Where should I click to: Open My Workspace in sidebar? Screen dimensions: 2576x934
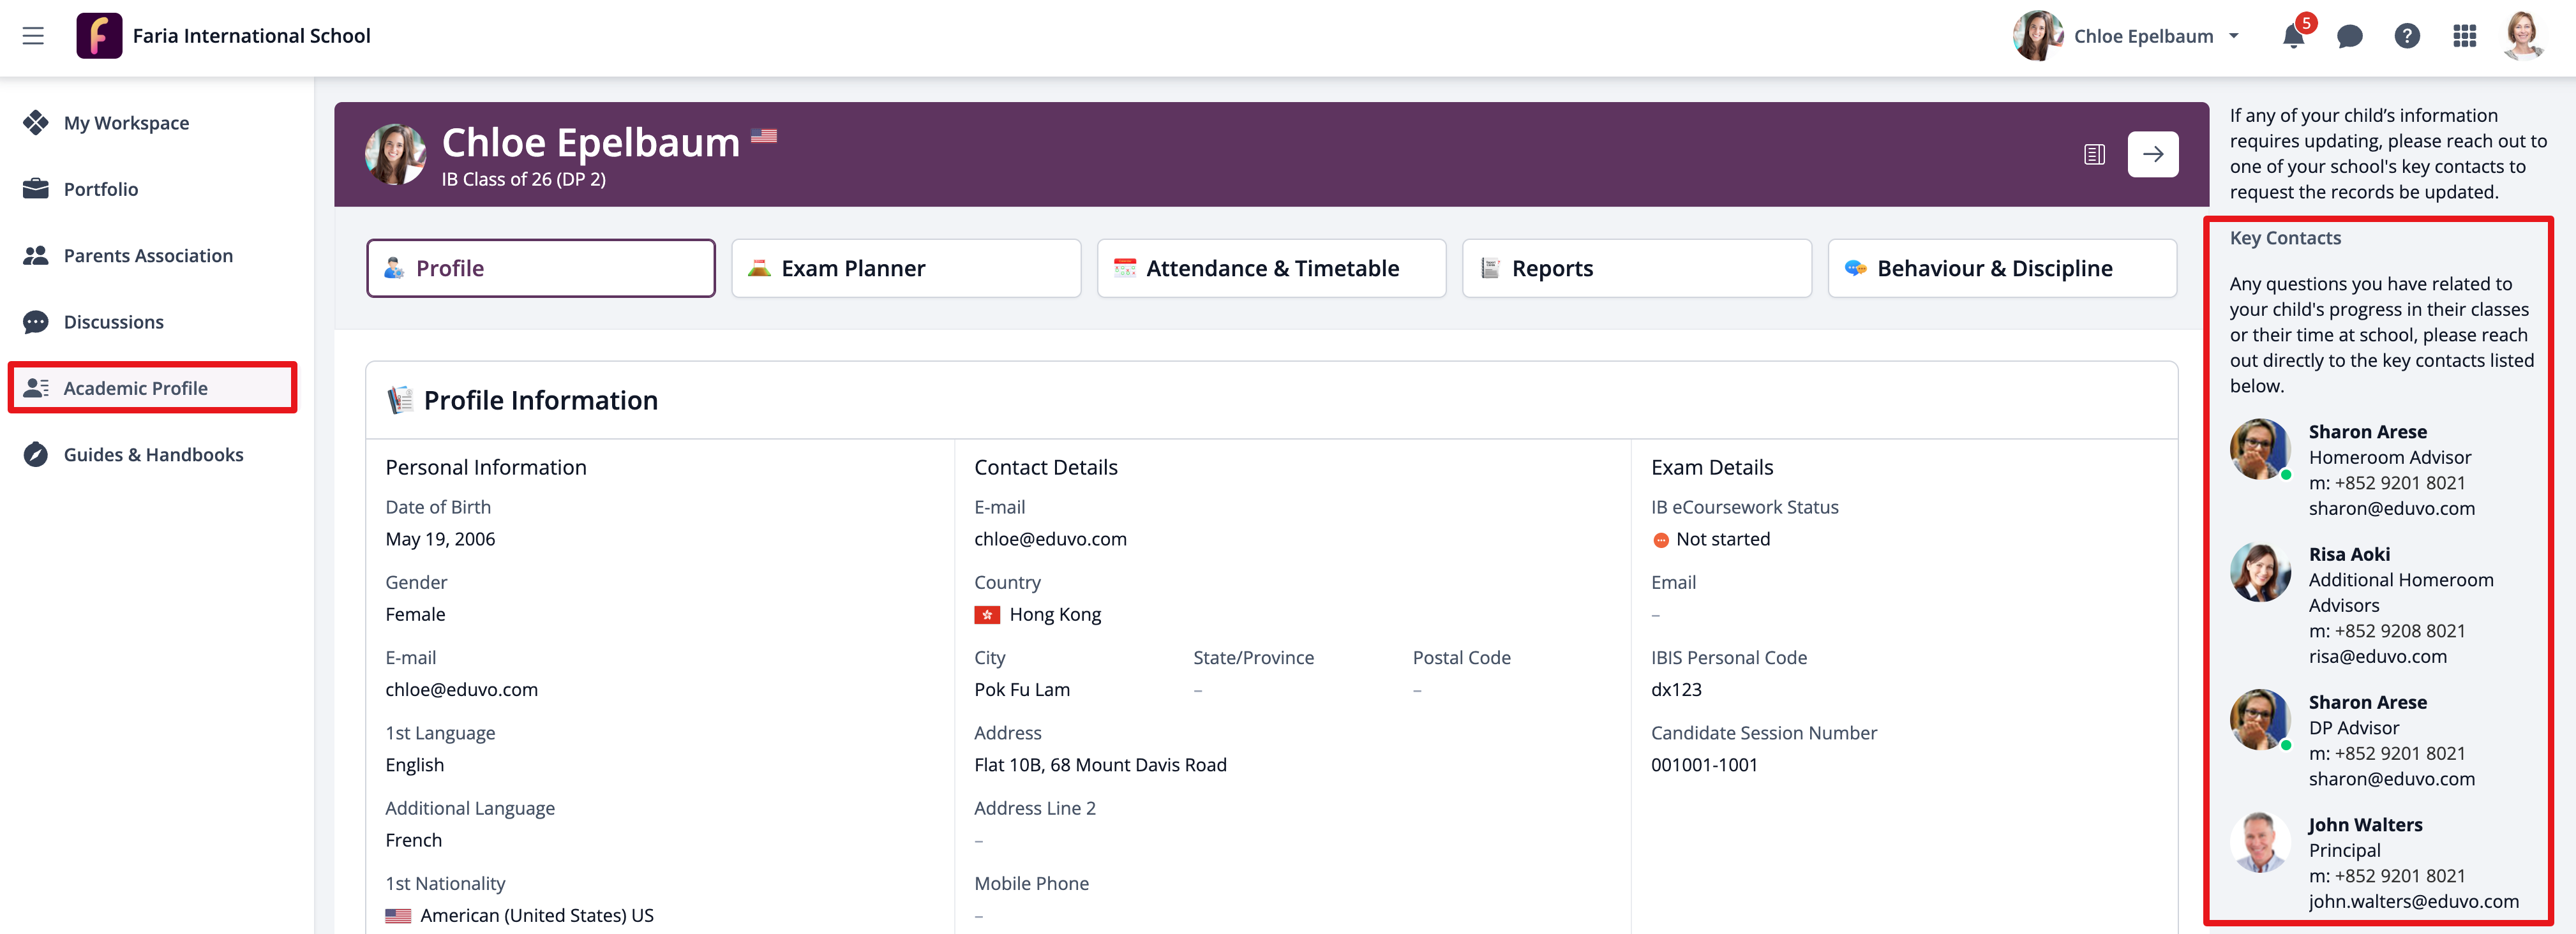(x=126, y=123)
